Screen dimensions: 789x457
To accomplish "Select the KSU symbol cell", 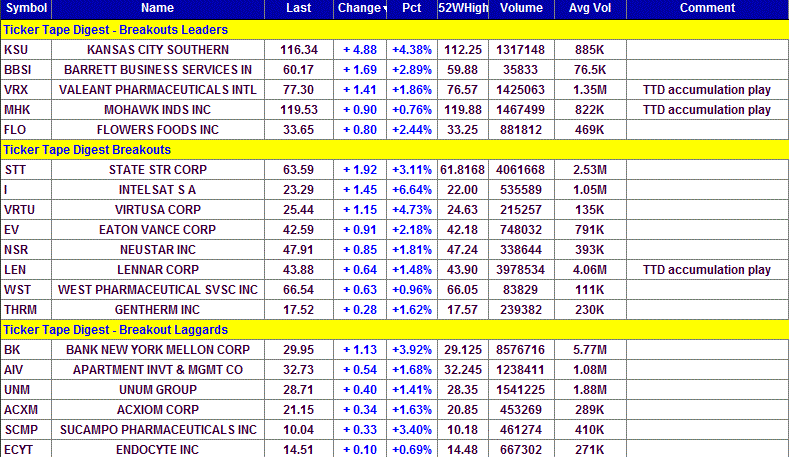I will click(x=26, y=50).
